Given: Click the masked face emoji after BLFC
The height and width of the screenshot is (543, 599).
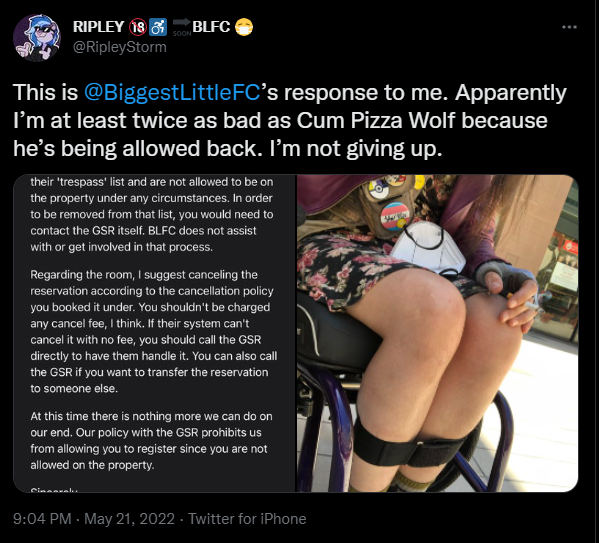Looking at the screenshot, I should point(243,27).
